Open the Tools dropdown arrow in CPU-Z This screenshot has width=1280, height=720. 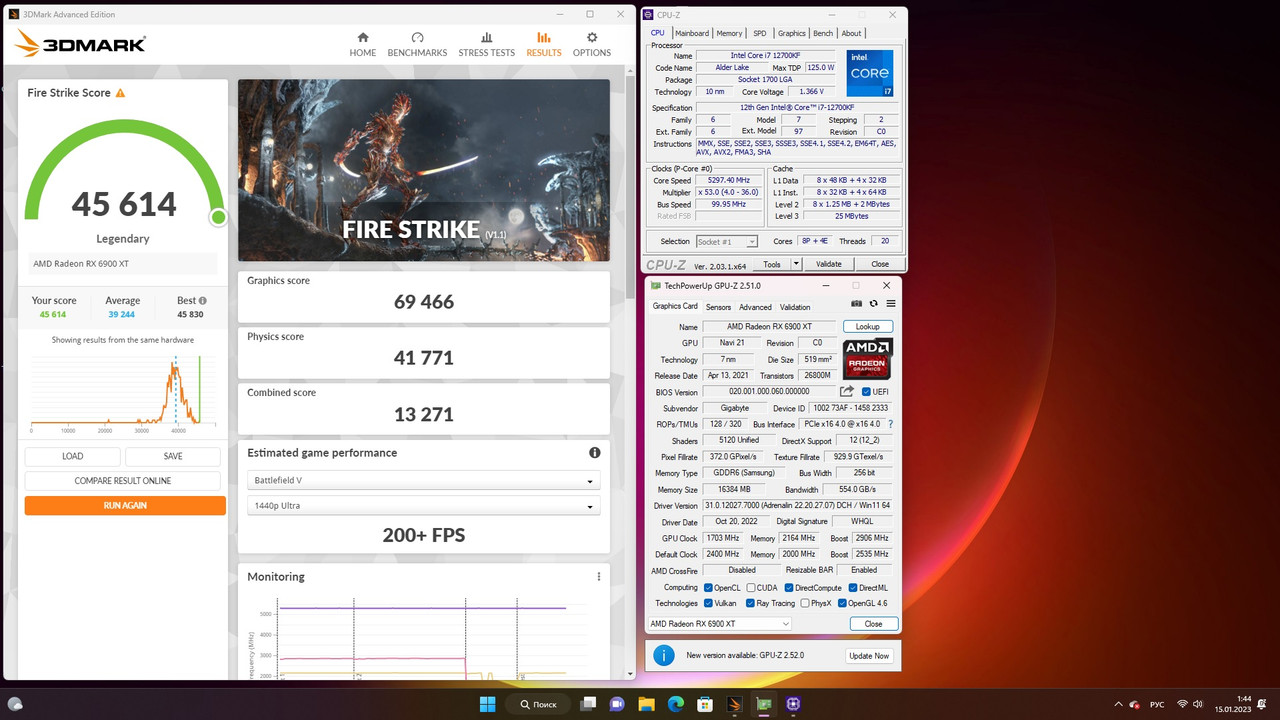click(x=796, y=264)
